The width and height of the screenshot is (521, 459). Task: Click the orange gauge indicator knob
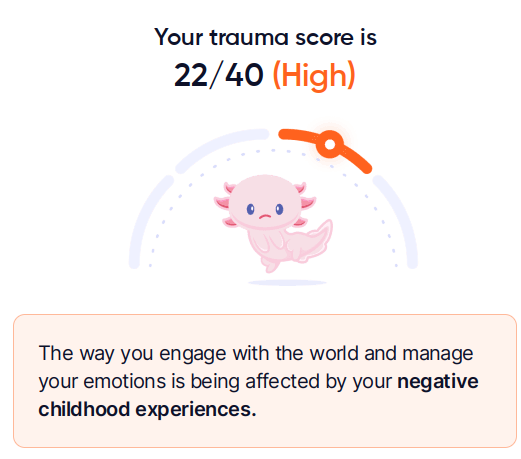coord(330,144)
